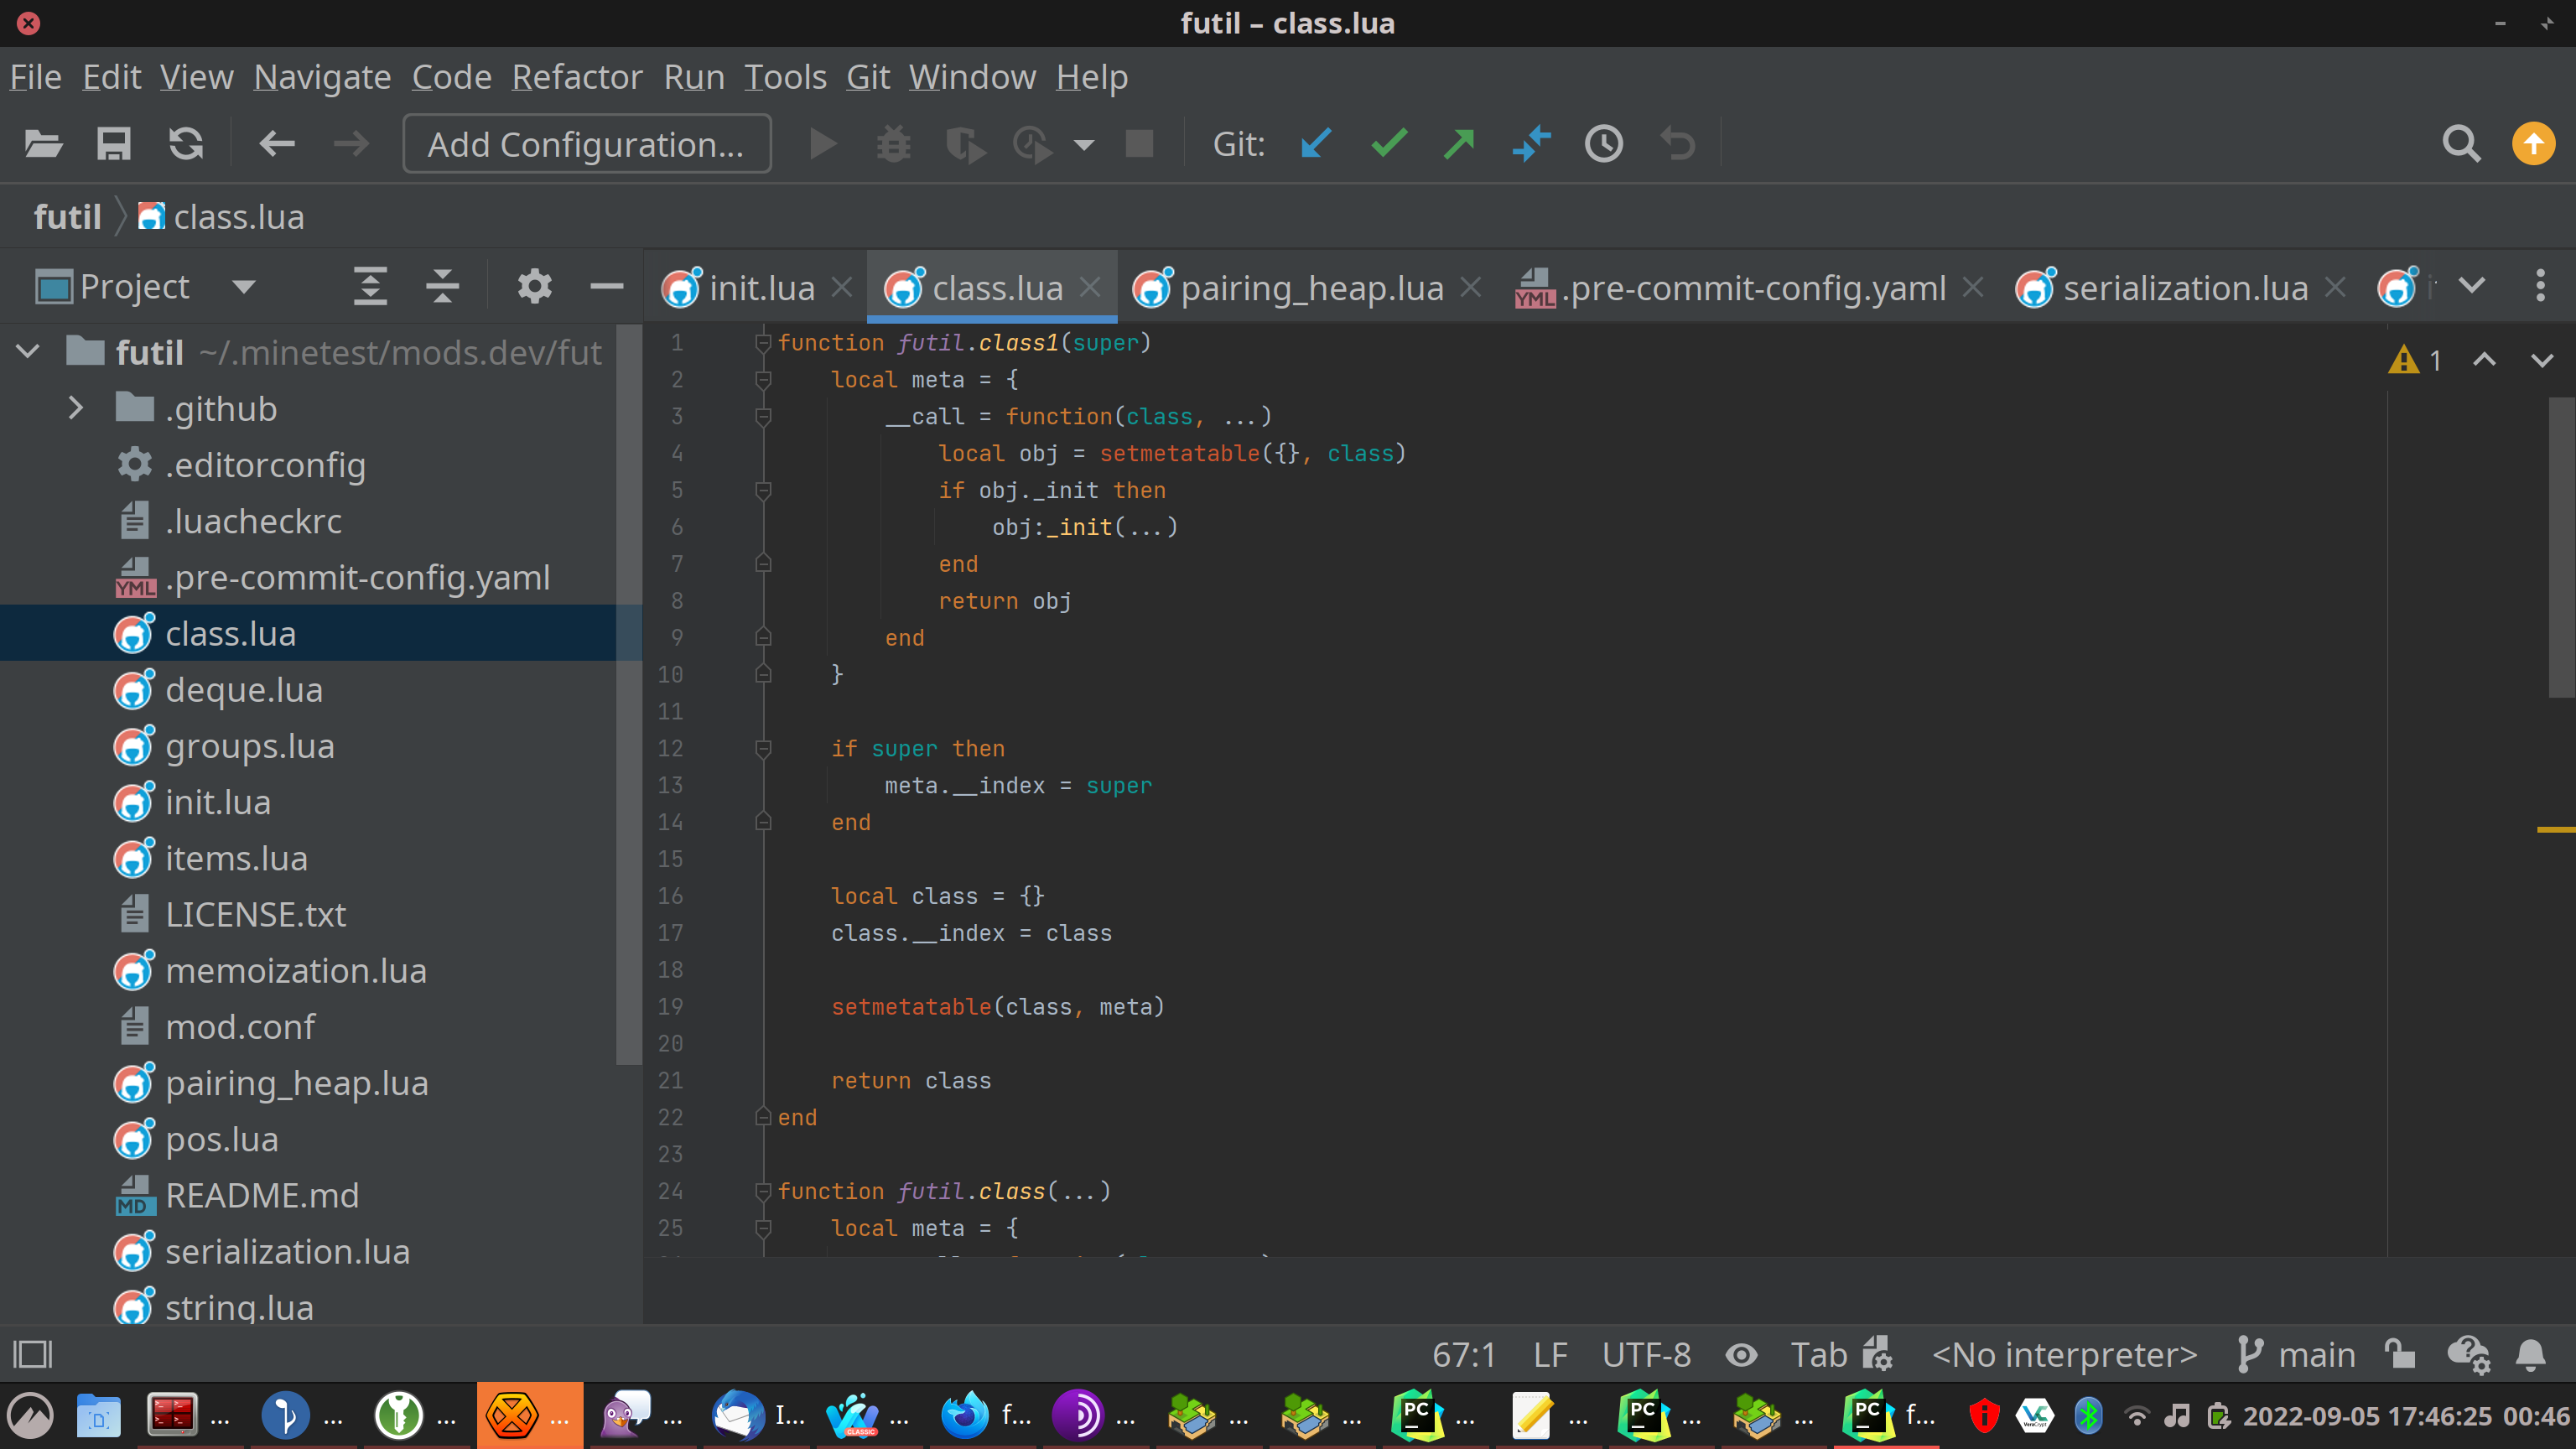This screenshot has width=2576, height=1449.
Task: Collapse all in Project panel
Action: (442, 287)
